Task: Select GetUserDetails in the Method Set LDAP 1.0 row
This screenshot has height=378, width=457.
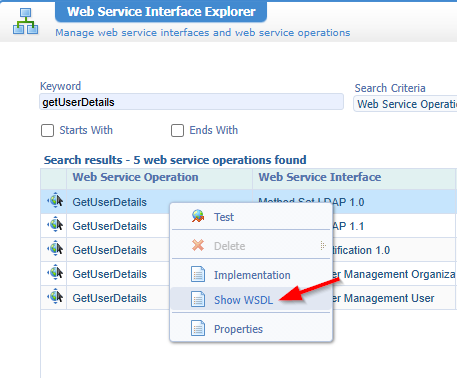Action: coord(110,202)
